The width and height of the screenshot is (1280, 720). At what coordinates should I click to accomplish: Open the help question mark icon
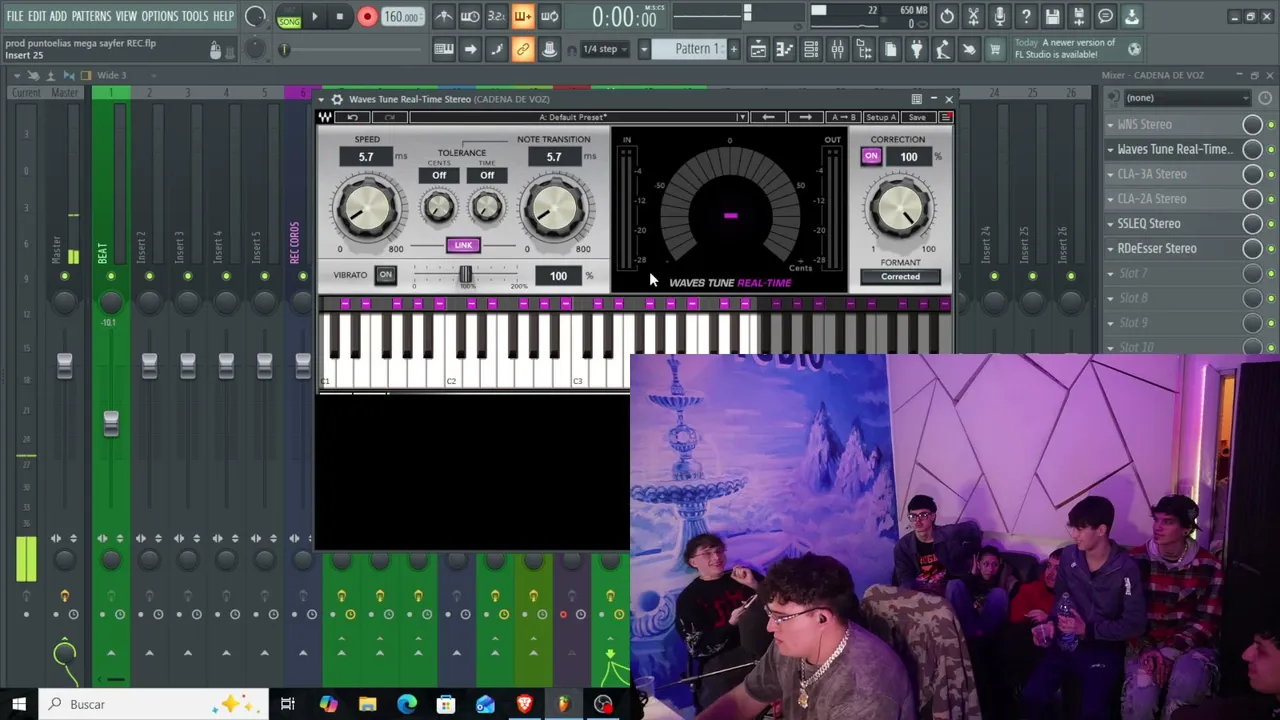pyautogui.click(x=1026, y=17)
